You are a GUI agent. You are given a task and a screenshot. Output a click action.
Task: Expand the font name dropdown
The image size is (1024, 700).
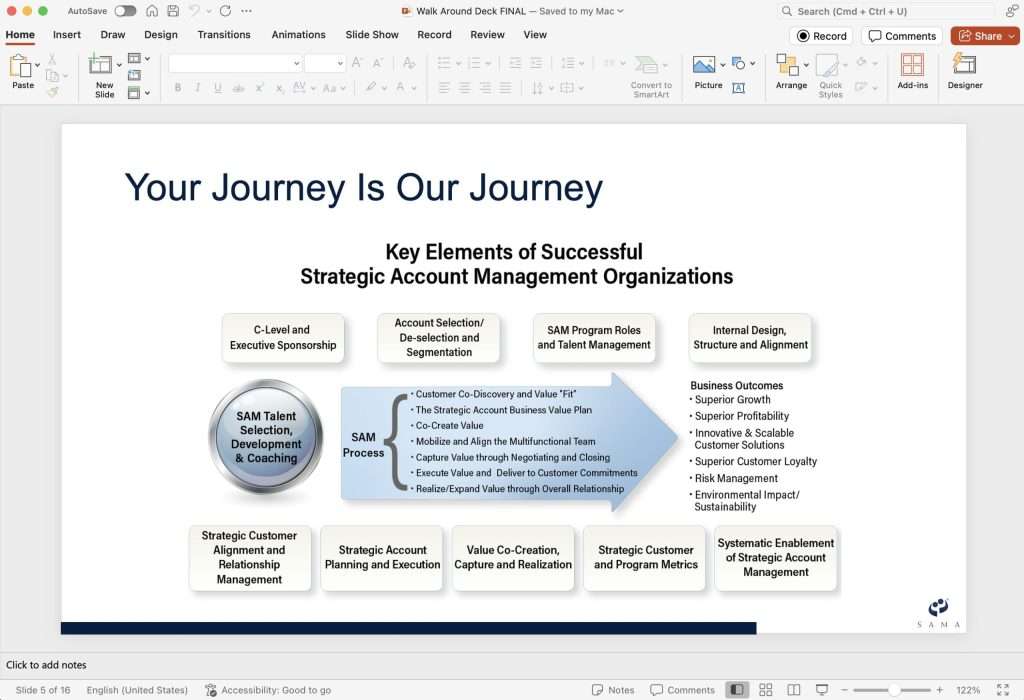[296, 64]
